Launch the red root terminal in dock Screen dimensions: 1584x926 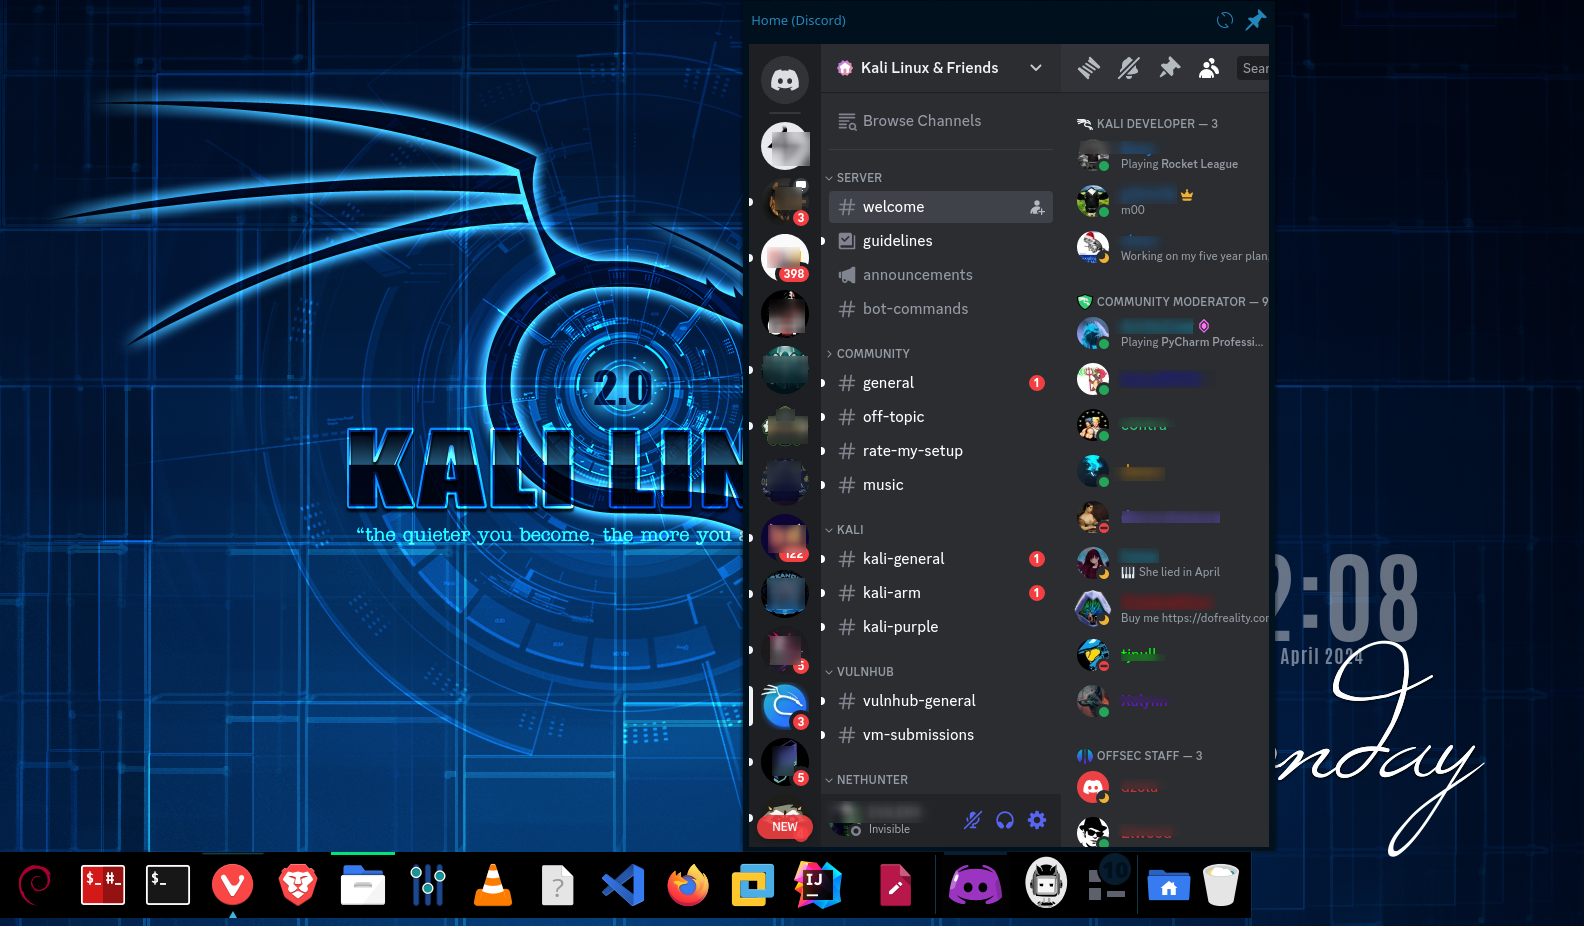click(x=103, y=885)
